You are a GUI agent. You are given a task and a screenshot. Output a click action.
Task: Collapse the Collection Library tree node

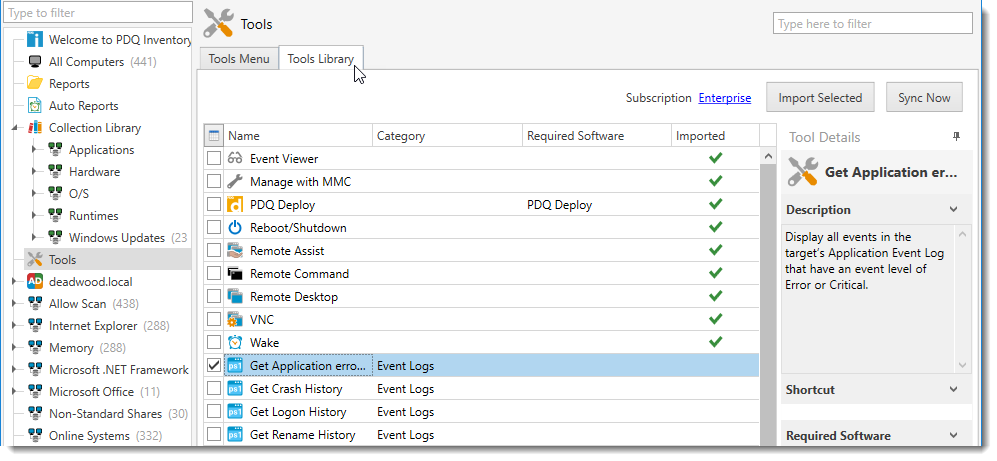[15, 128]
